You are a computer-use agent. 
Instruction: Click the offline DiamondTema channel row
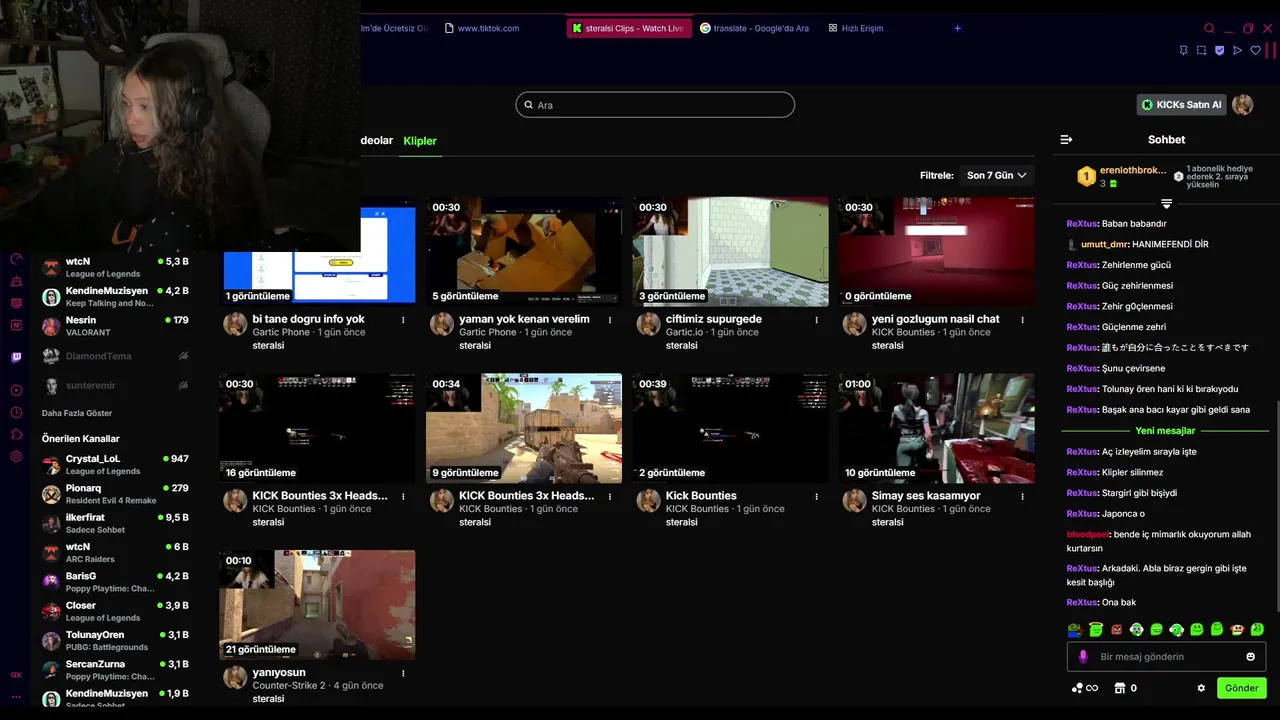coord(115,356)
